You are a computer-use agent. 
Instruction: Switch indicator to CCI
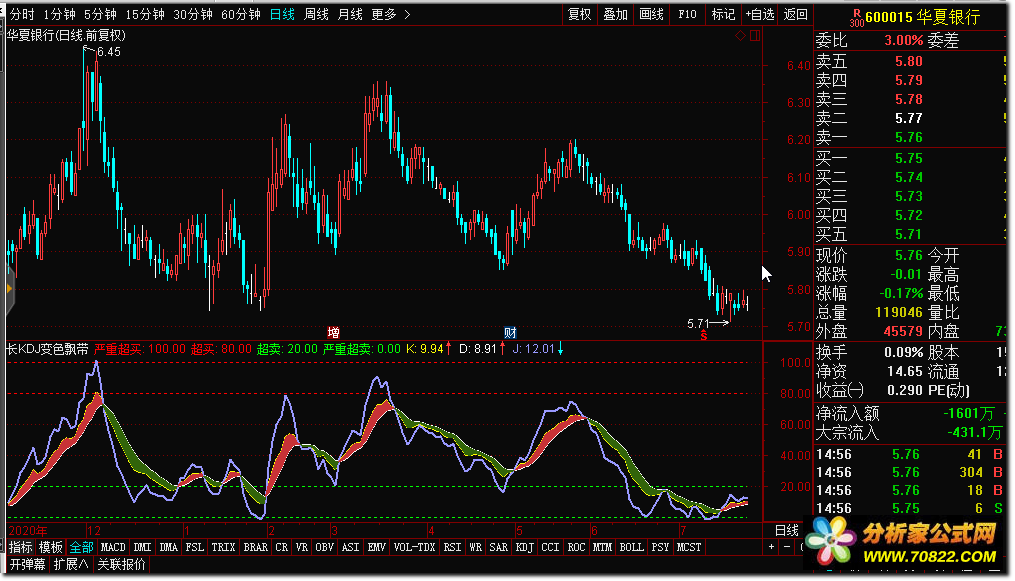550,547
